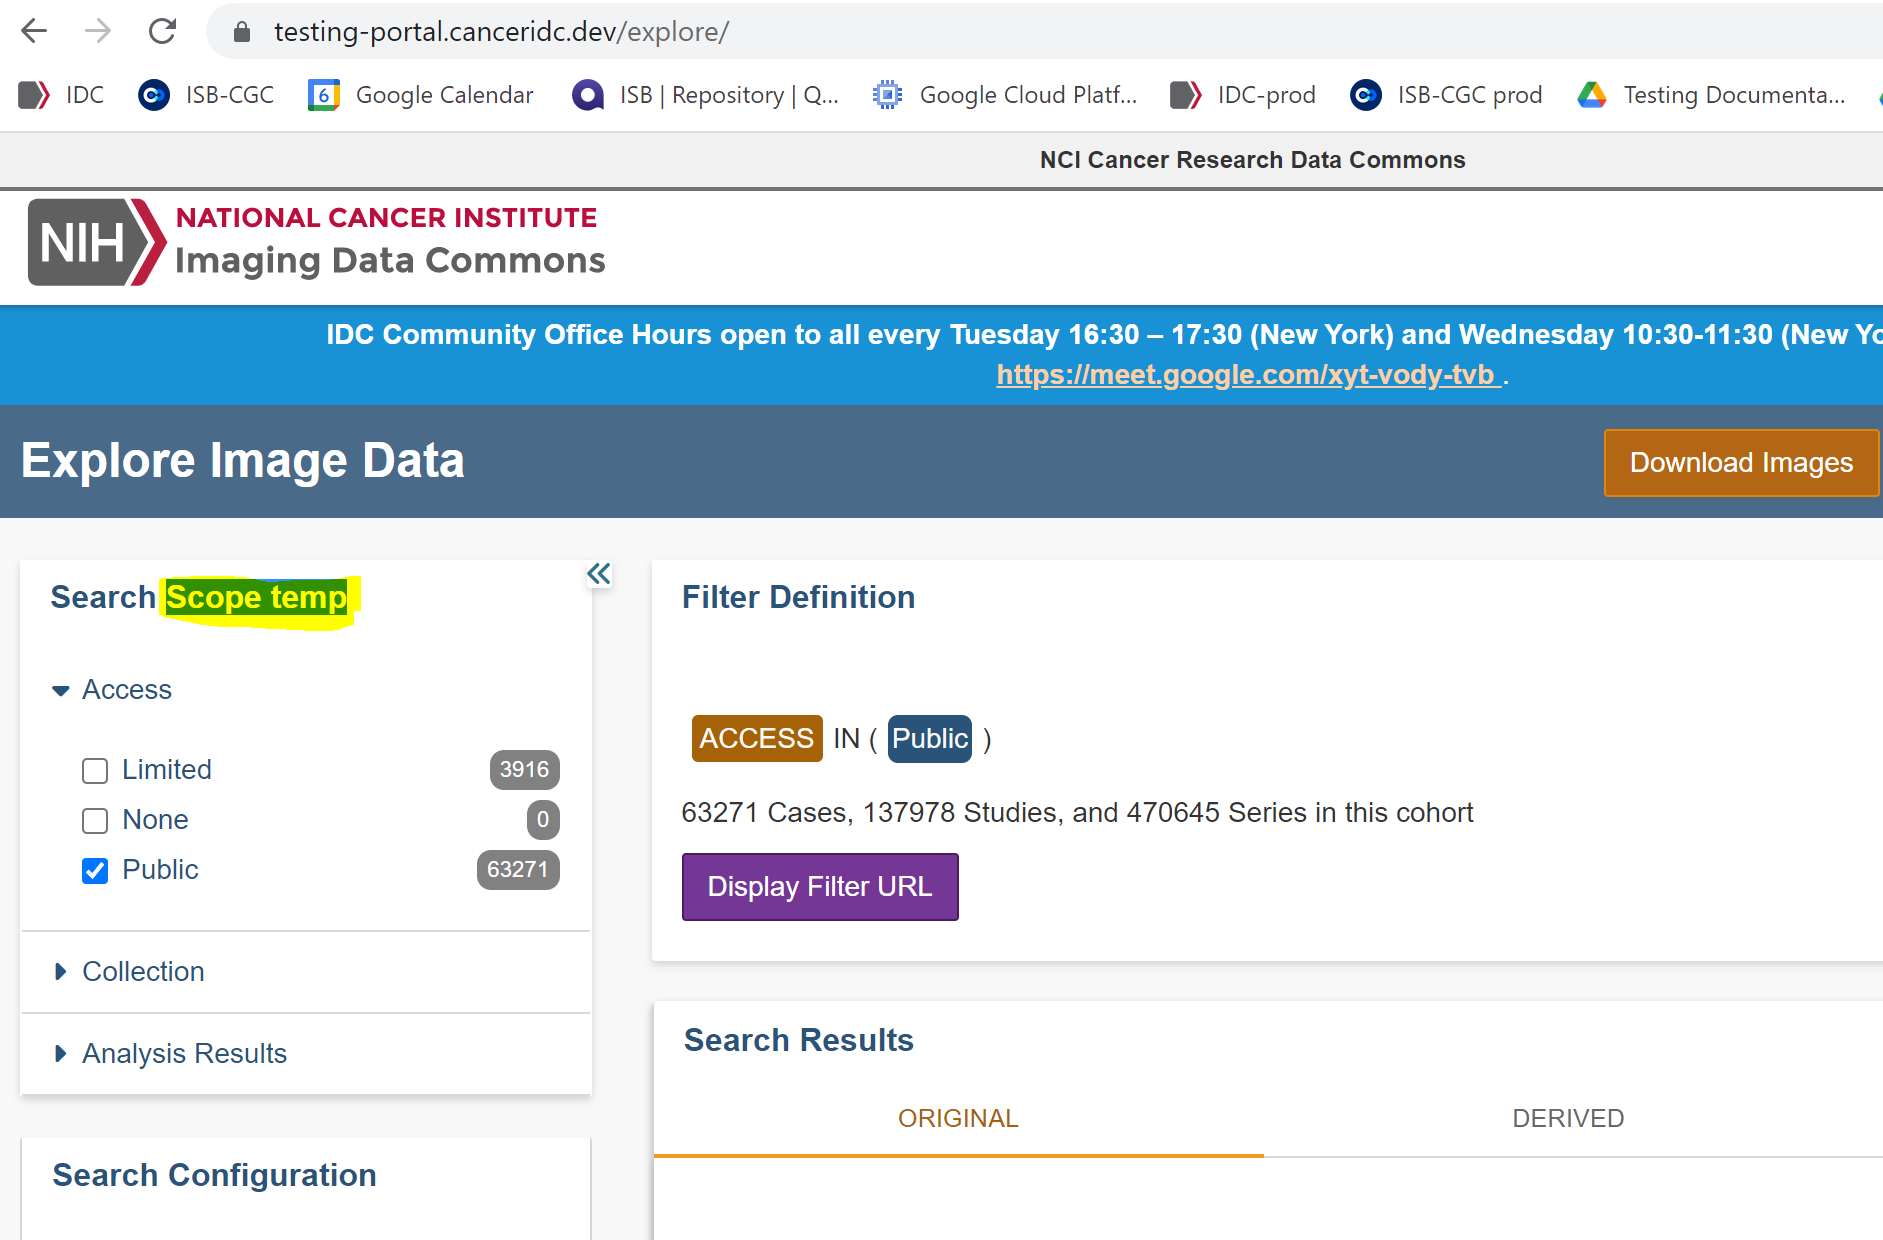This screenshot has height=1240, width=1883.
Task: Click the Search Results heading
Action: 798,1040
